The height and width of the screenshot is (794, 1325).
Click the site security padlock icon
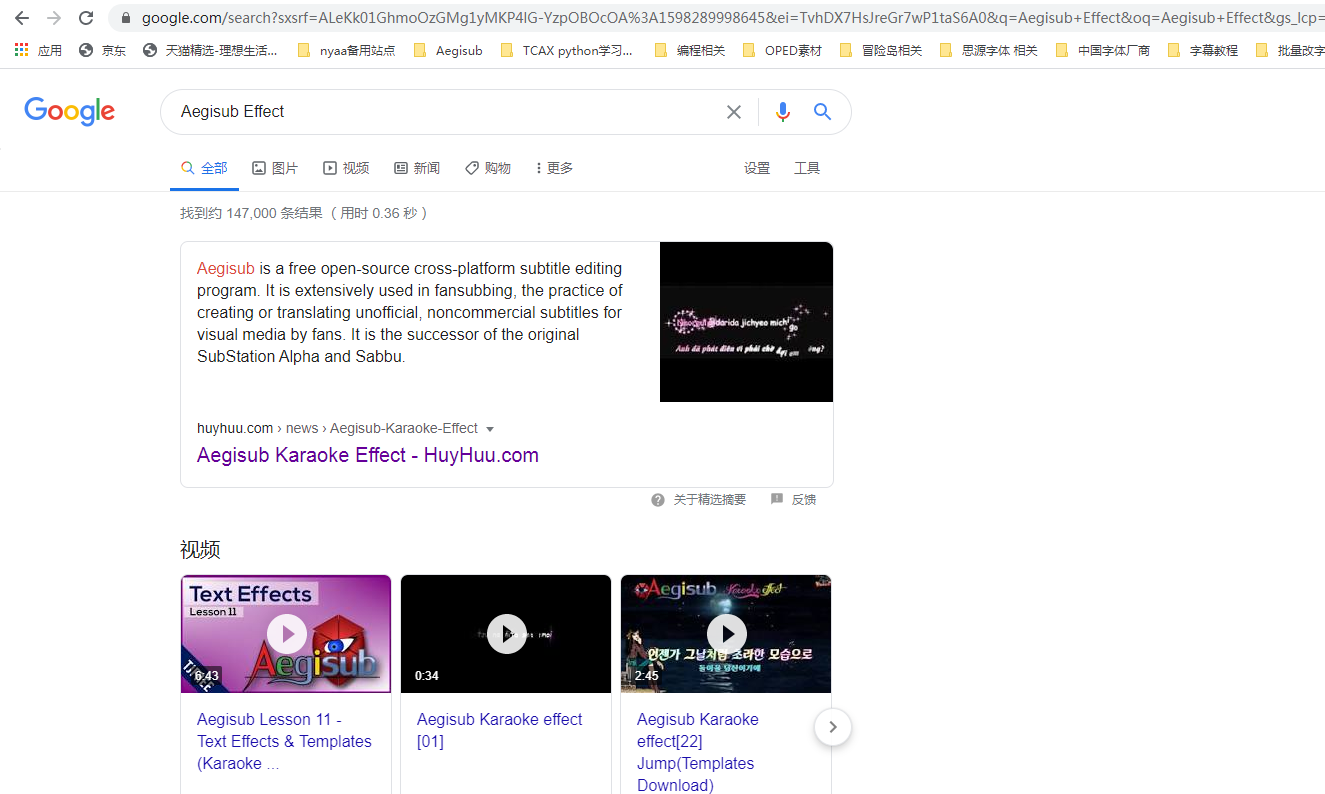[125, 17]
